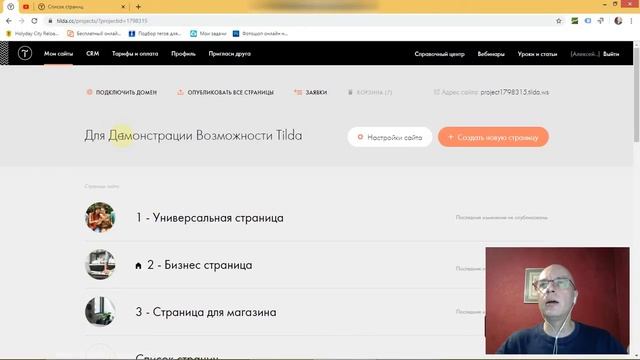Click the Опубликовать upload icon
This screenshot has height=360, width=640.
[x=180, y=92]
